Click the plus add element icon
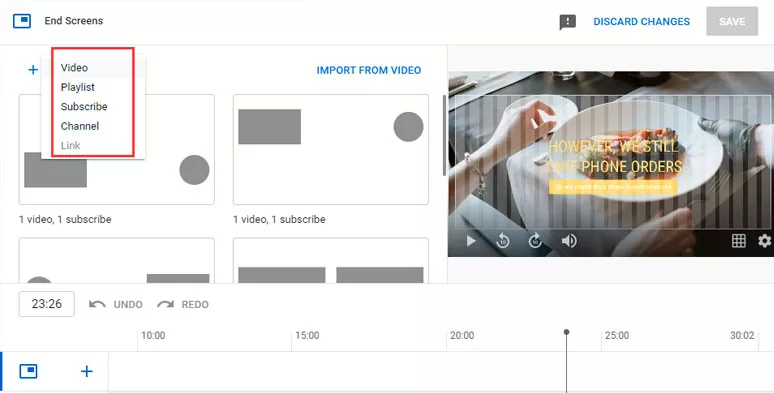The image size is (774, 393). (x=33, y=70)
